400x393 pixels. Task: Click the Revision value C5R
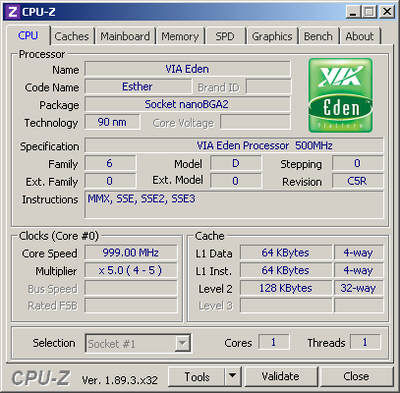click(358, 181)
